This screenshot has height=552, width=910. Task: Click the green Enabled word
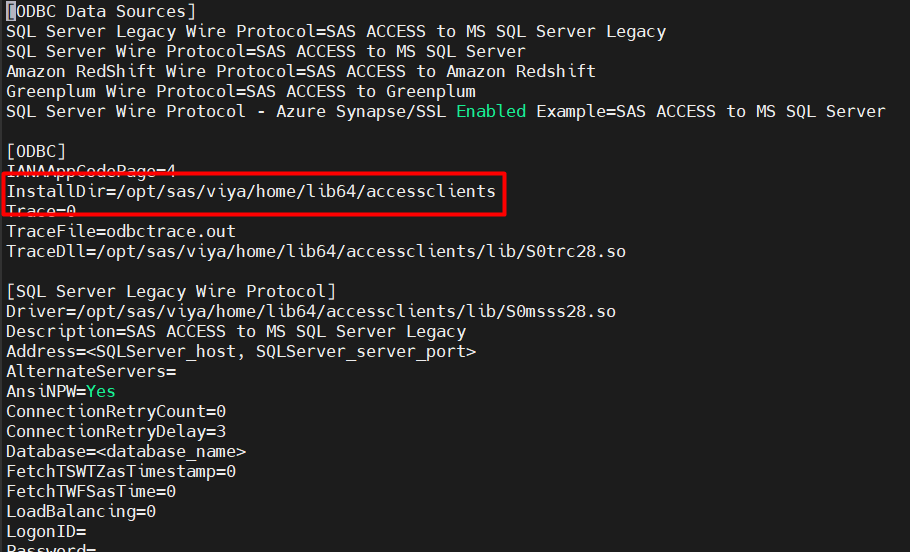click(x=491, y=111)
